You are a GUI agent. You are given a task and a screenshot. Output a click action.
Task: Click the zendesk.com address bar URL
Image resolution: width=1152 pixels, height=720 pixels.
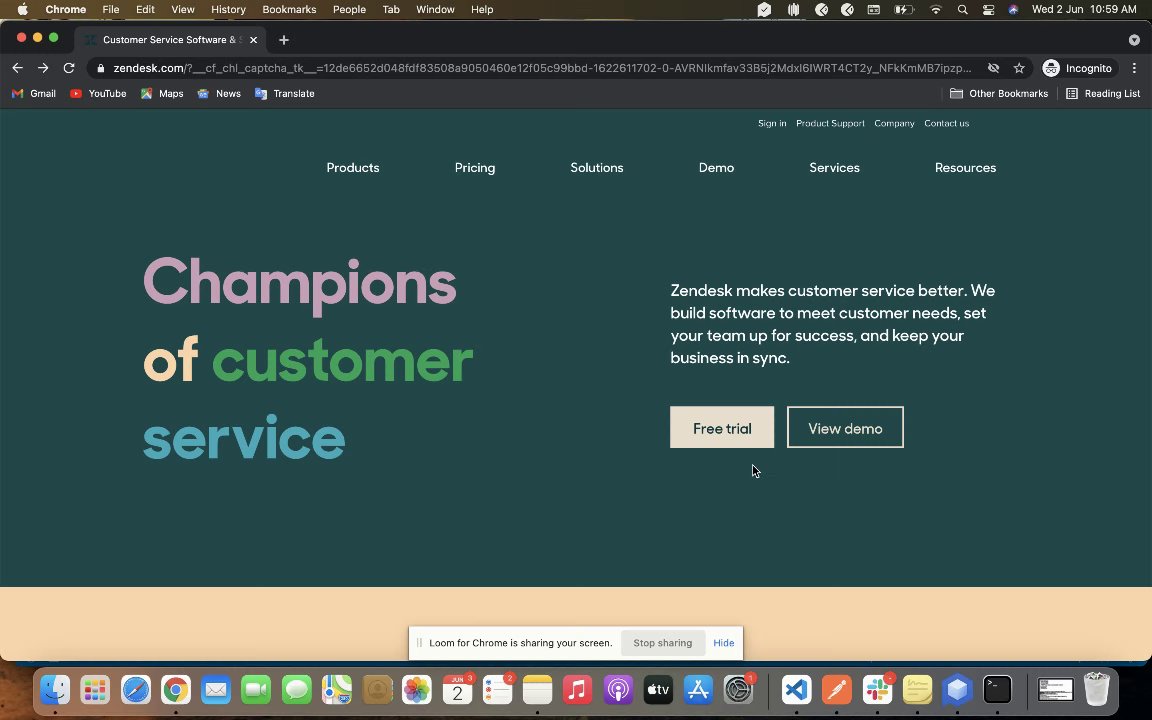(x=542, y=68)
